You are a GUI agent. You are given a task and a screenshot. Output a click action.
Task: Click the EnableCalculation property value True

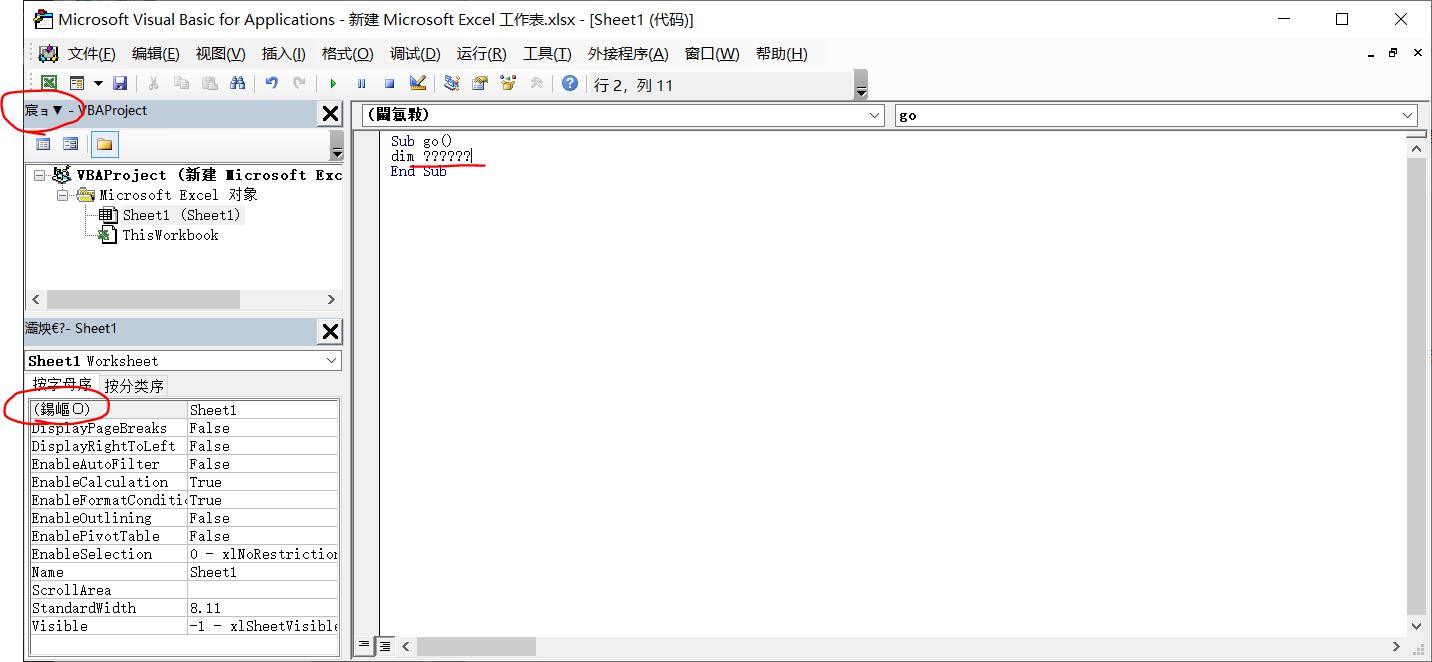(263, 482)
